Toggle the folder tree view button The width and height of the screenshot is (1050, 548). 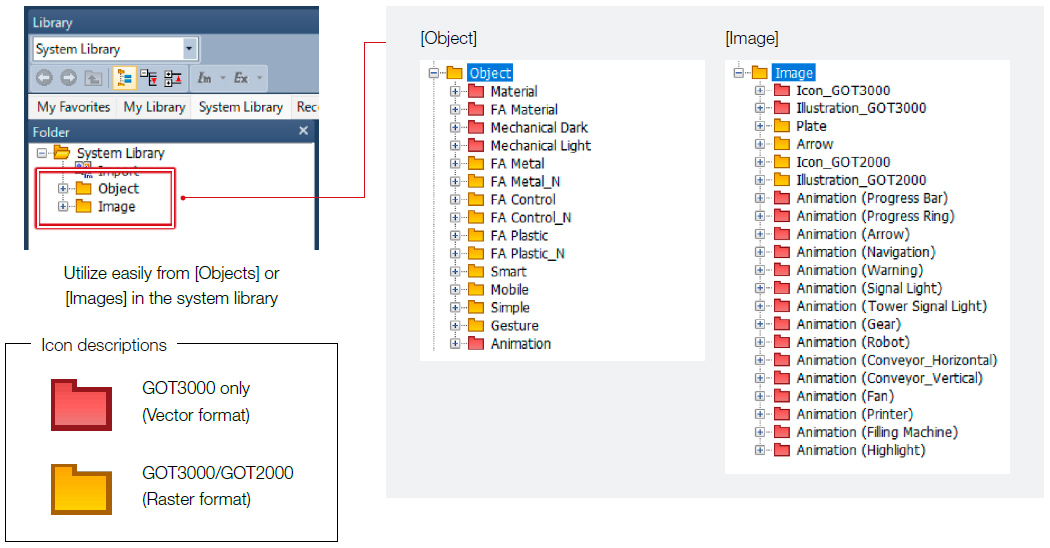(x=124, y=78)
